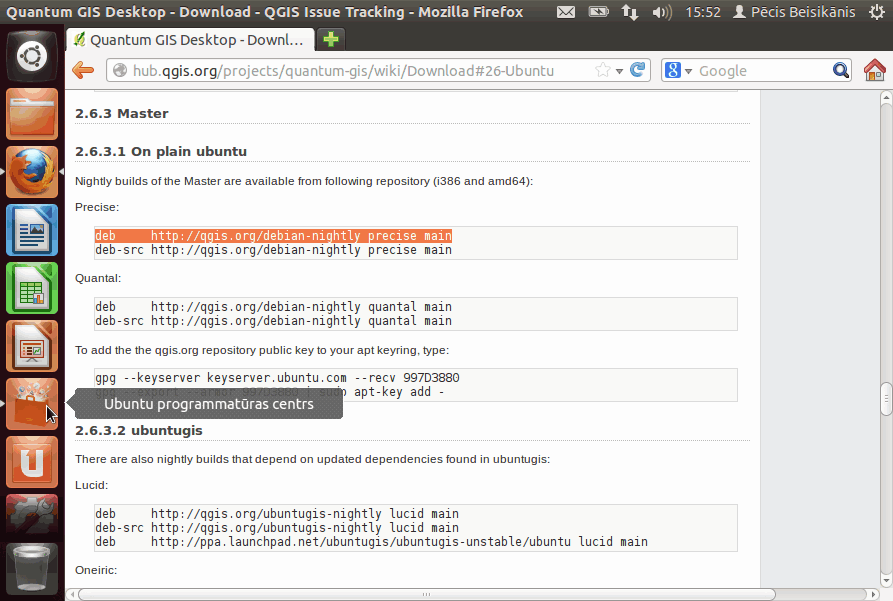Open the Ubuntu One launcher icon
The height and width of the screenshot is (601, 893).
pos(32,462)
